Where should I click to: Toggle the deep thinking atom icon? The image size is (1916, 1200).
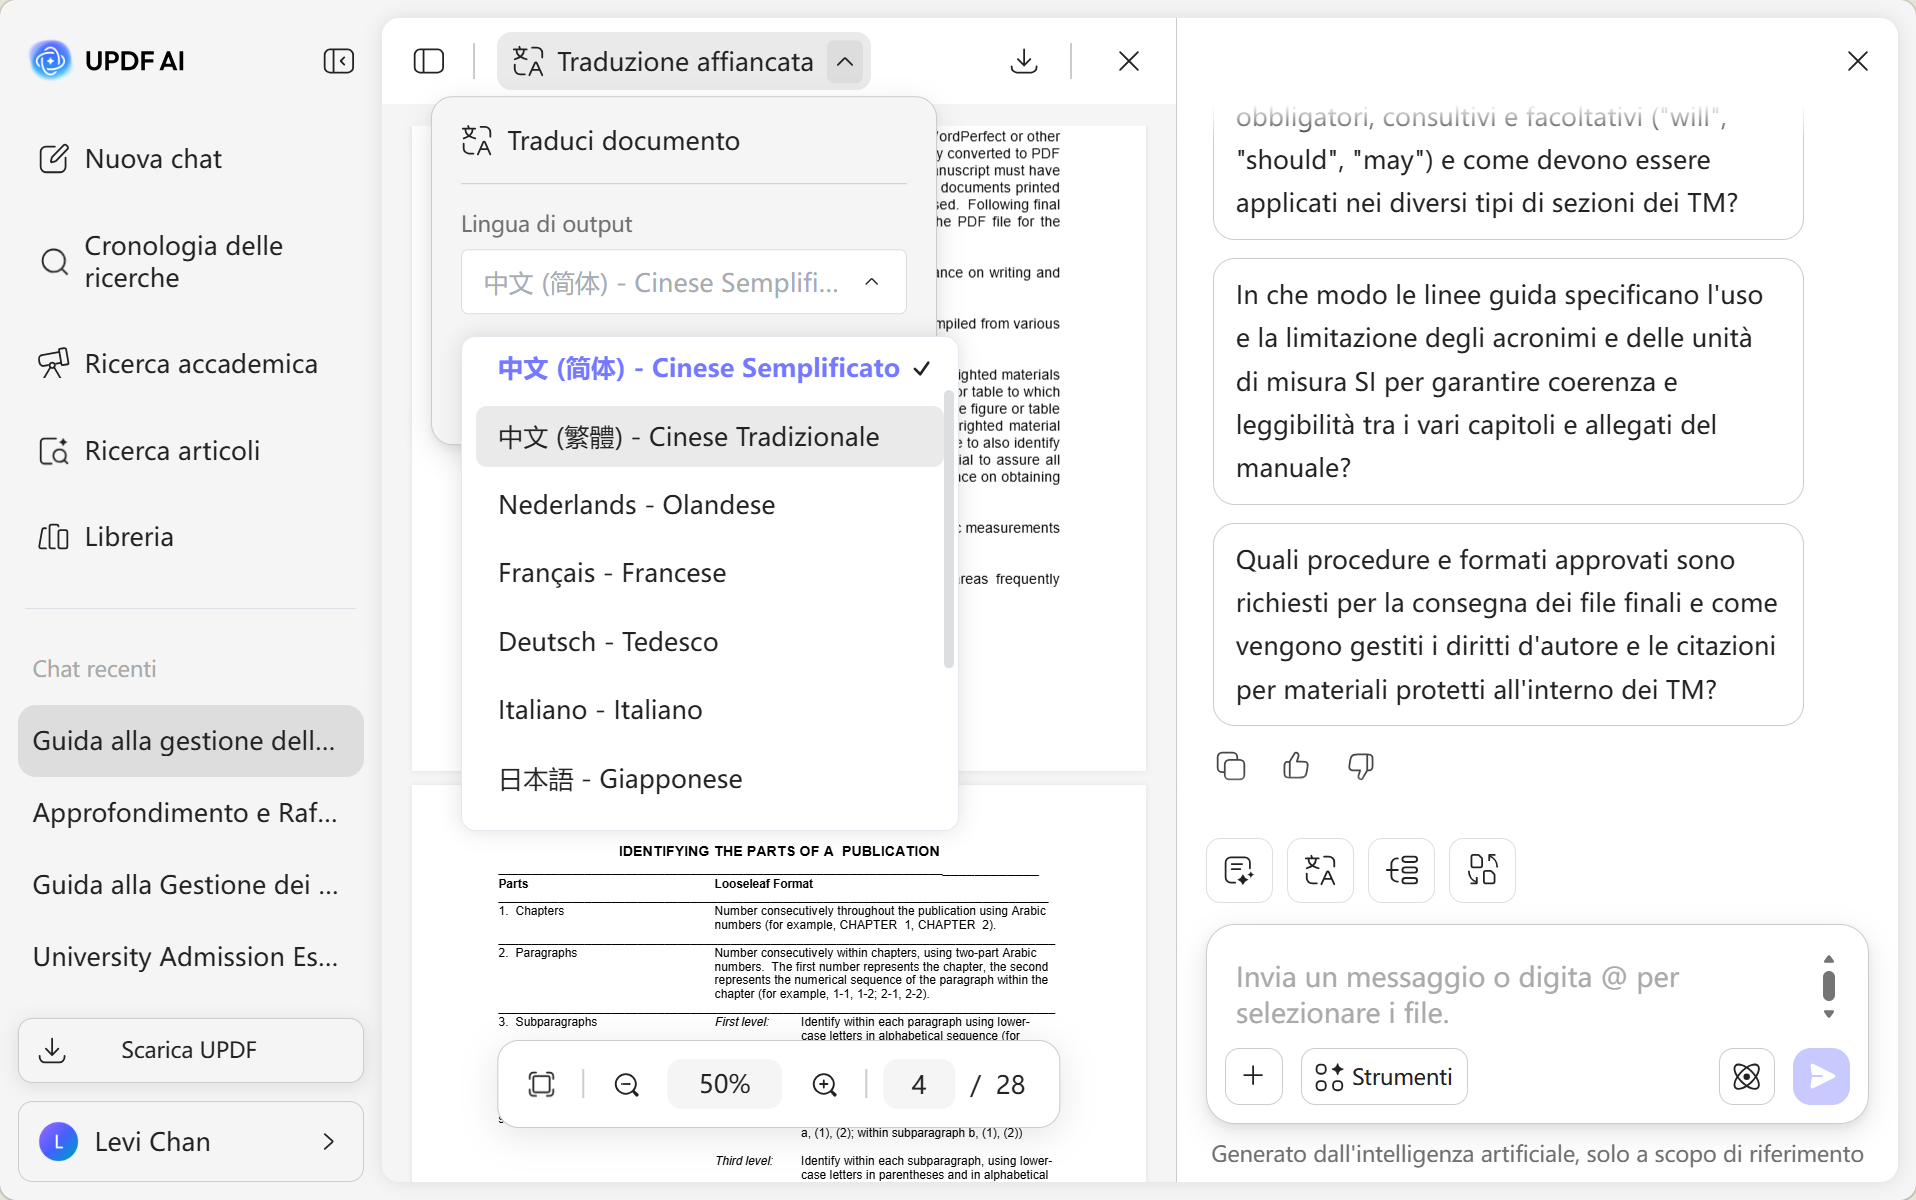[1746, 1076]
